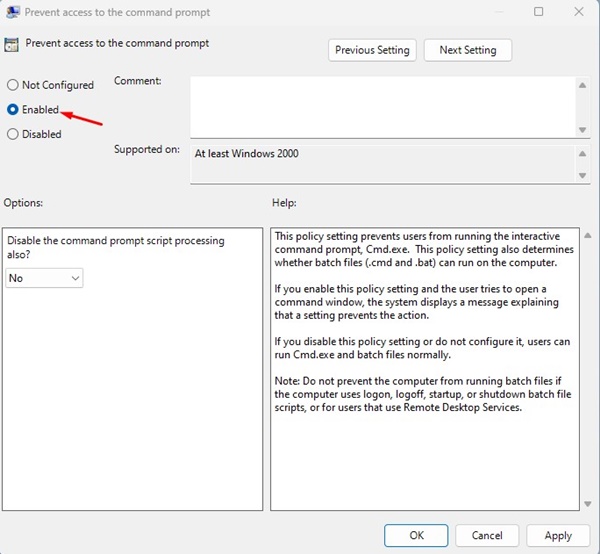This screenshot has width=600, height=554.
Task: Click inside the Comment text box
Action: click(383, 107)
